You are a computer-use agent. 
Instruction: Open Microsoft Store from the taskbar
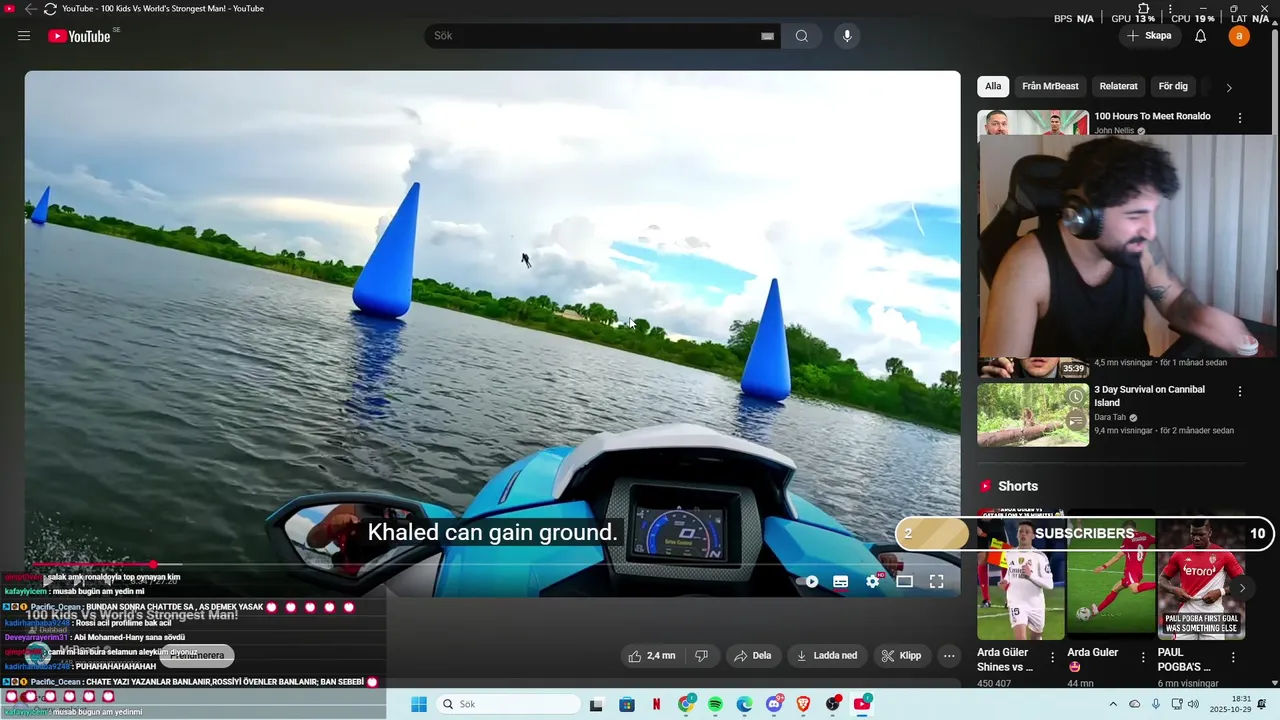click(x=627, y=704)
